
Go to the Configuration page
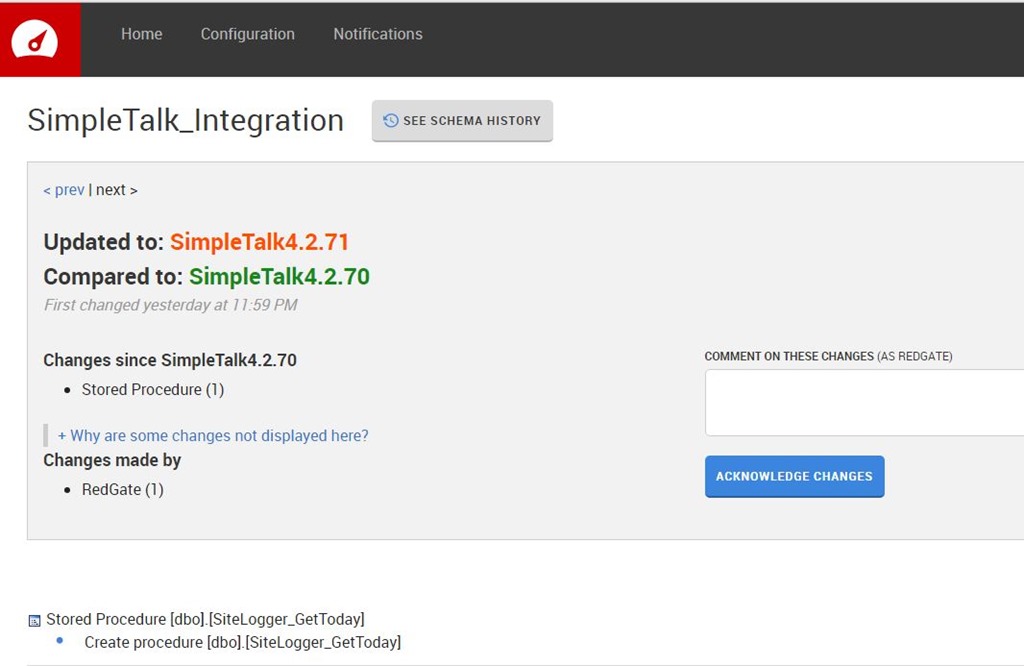[247, 34]
